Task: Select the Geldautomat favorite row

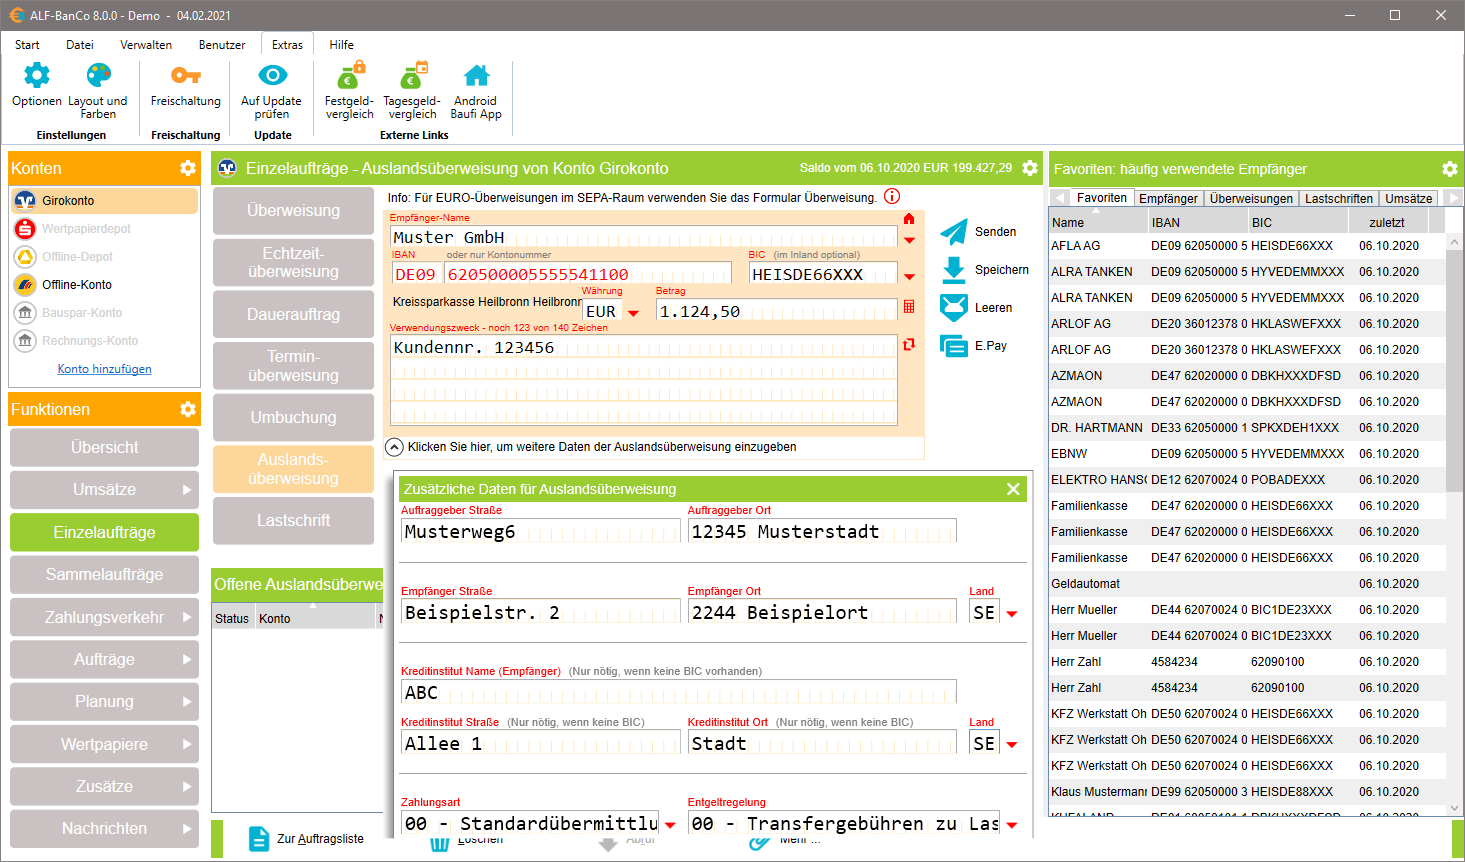Action: (x=1247, y=584)
